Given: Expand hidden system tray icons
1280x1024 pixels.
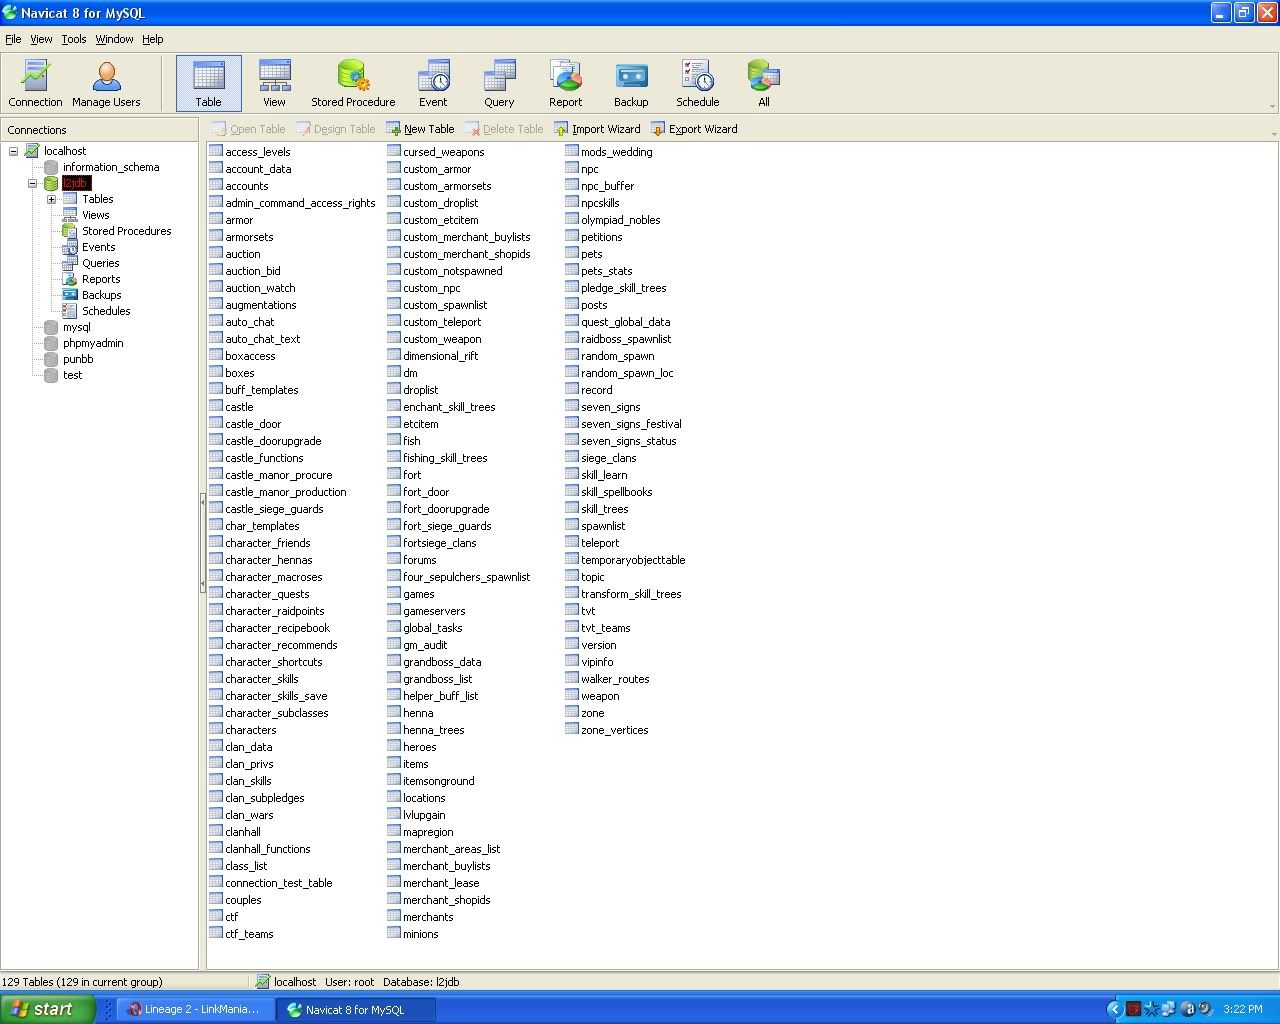Looking at the screenshot, I should (1114, 1009).
